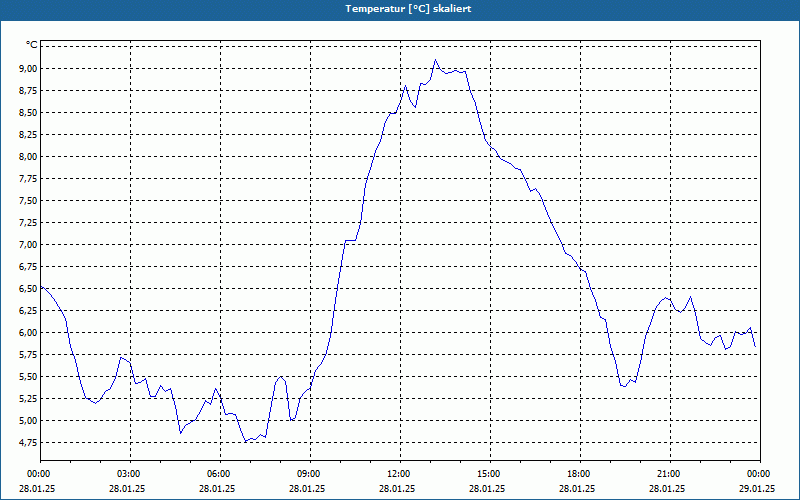Select the 03:00 time label

point(130,474)
